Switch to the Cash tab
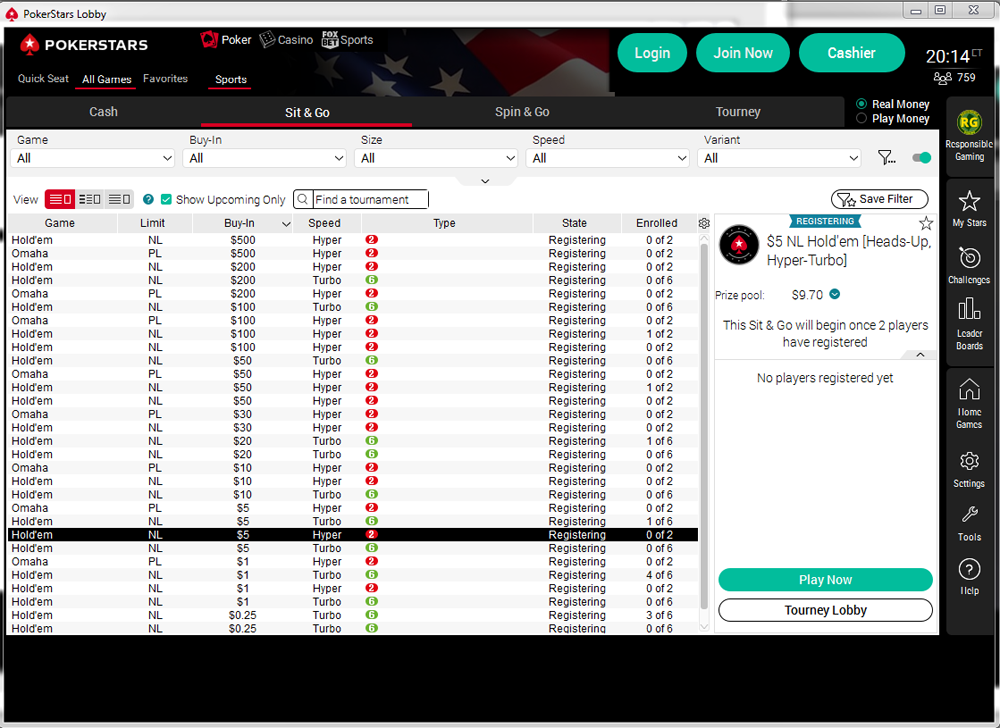The width and height of the screenshot is (1000, 728). pyautogui.click(x=103, y=112)
